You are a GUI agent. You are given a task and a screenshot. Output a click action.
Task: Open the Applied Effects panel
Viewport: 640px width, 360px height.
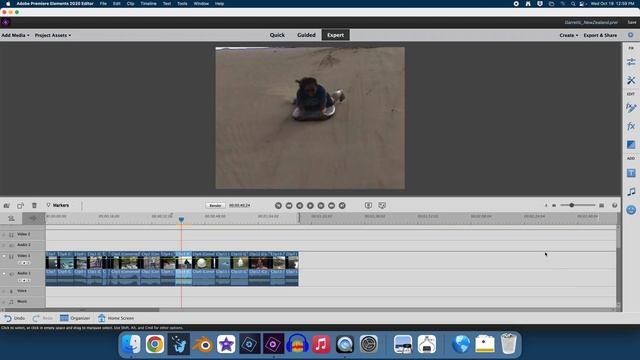pos(631,108)
